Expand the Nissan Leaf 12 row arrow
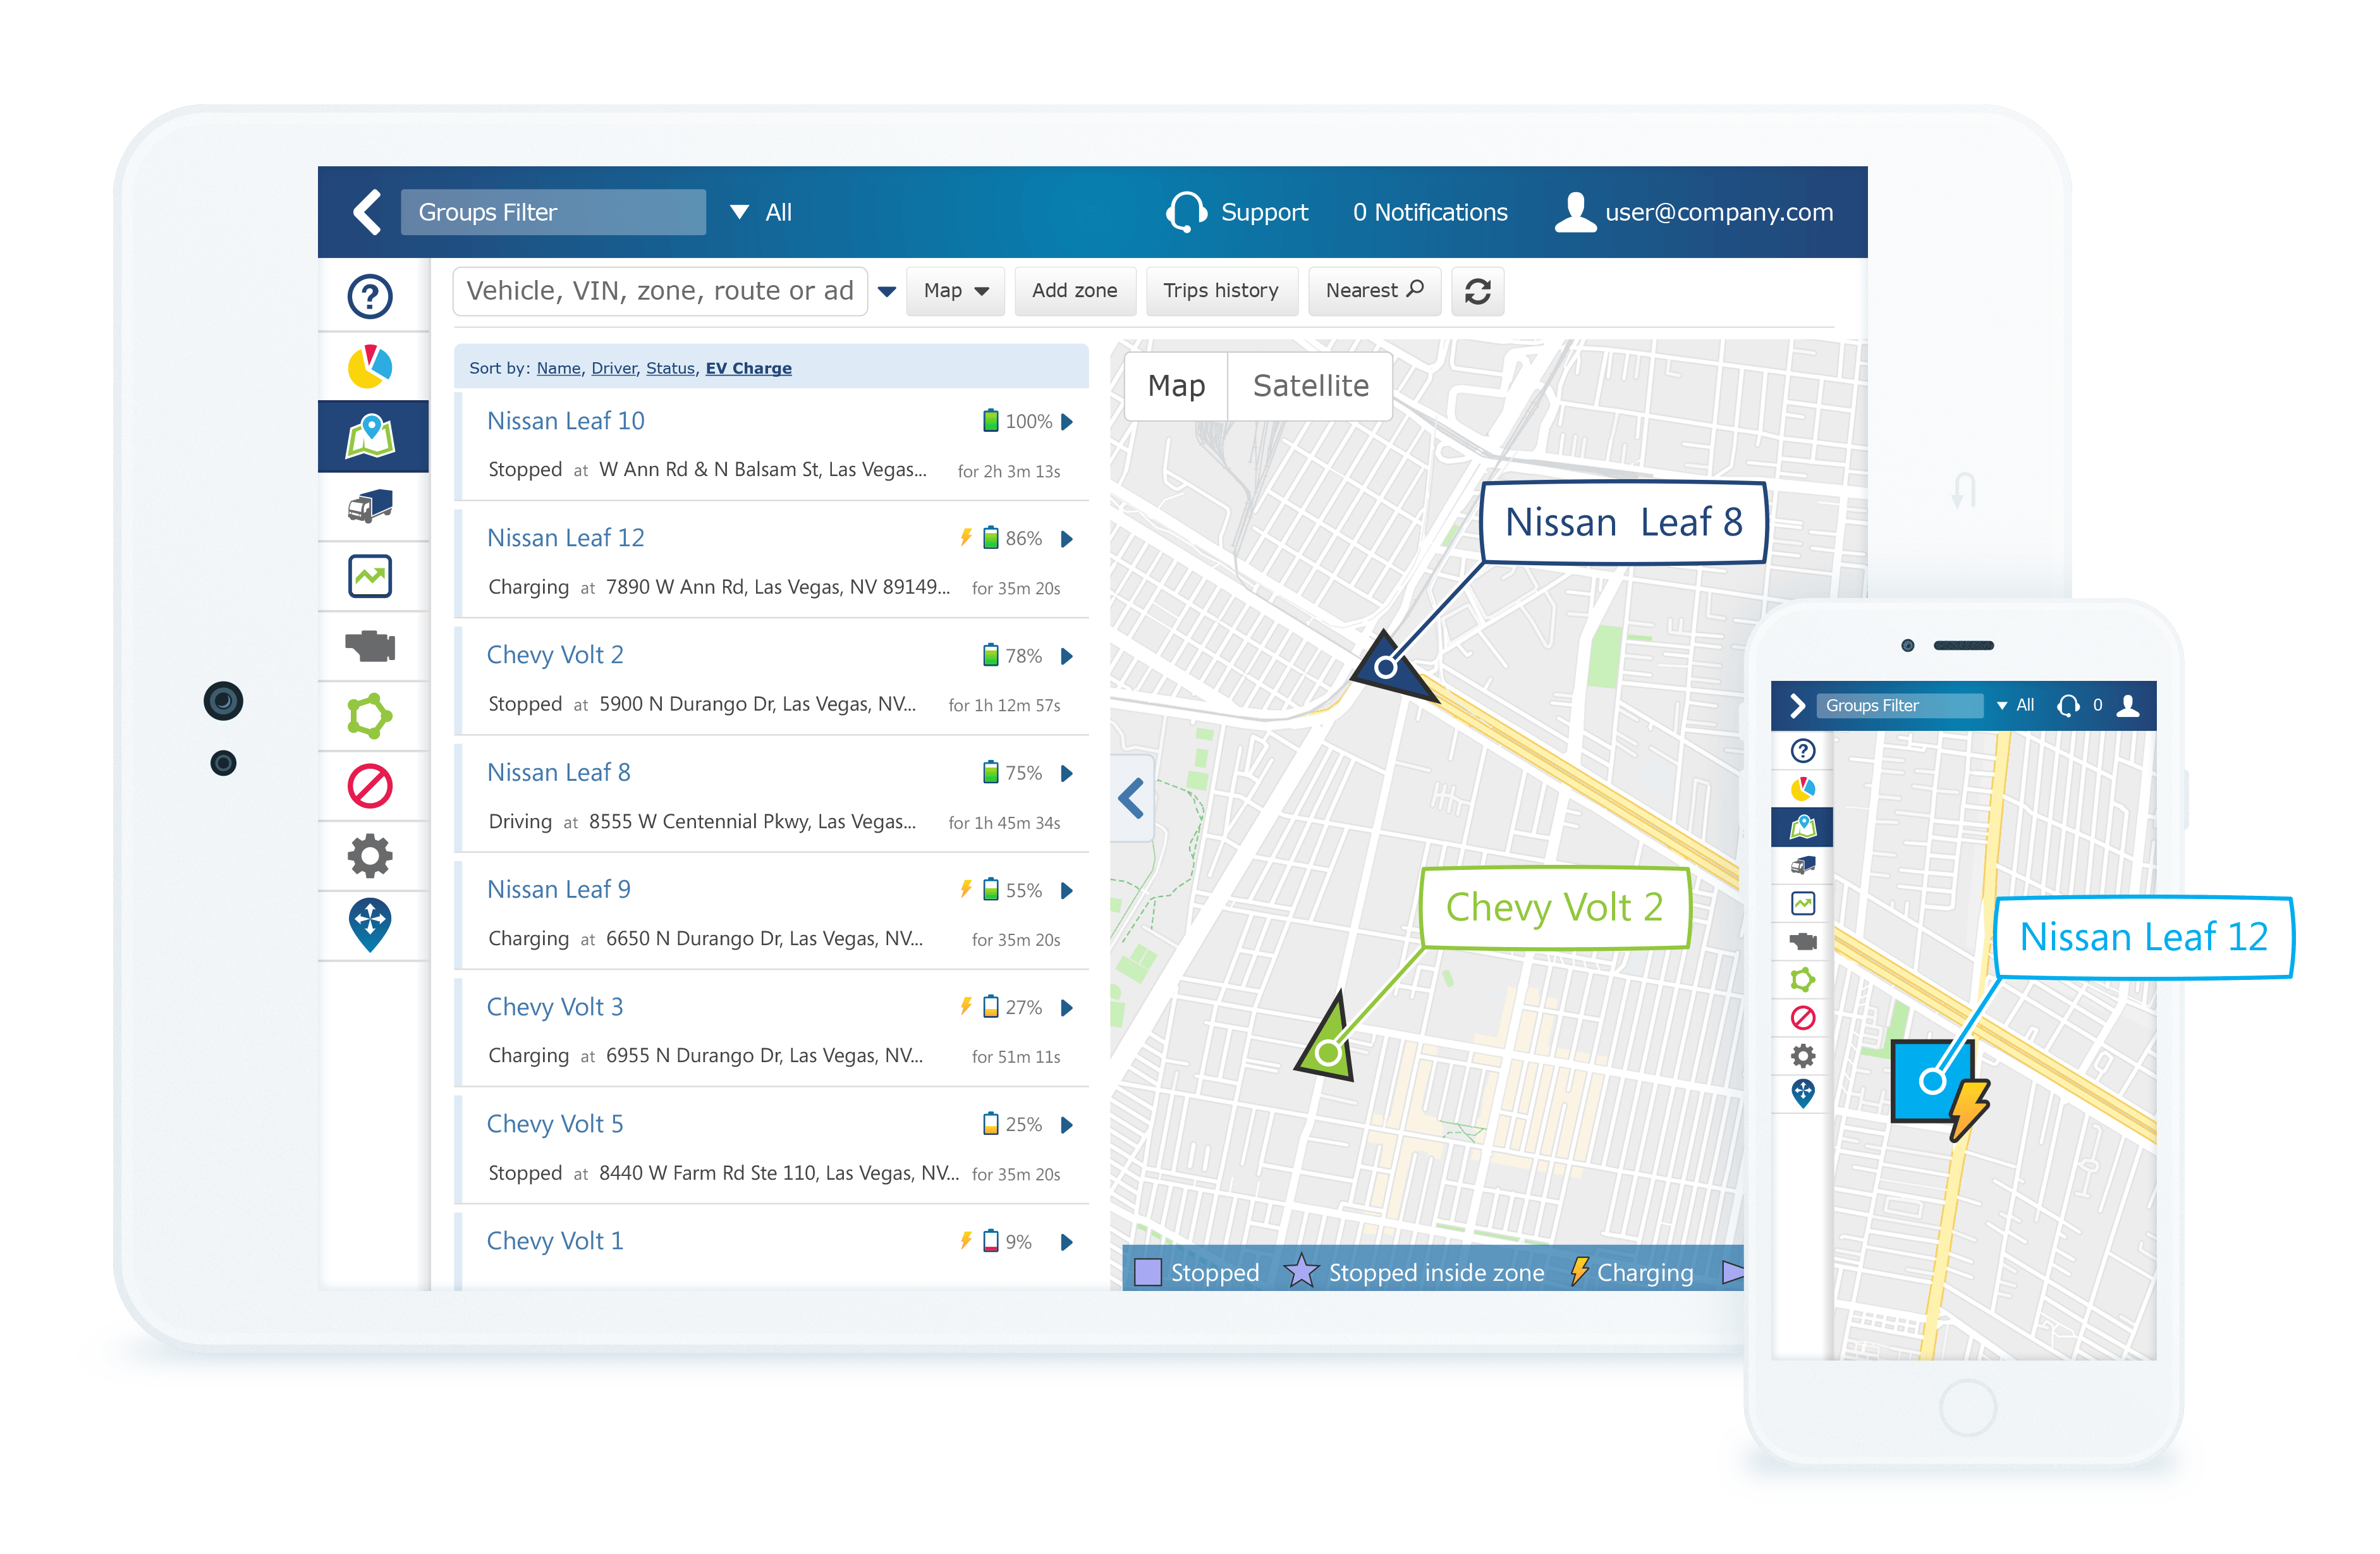Viewport: 2380px width, 1554px height. (x=1067, y=539)
